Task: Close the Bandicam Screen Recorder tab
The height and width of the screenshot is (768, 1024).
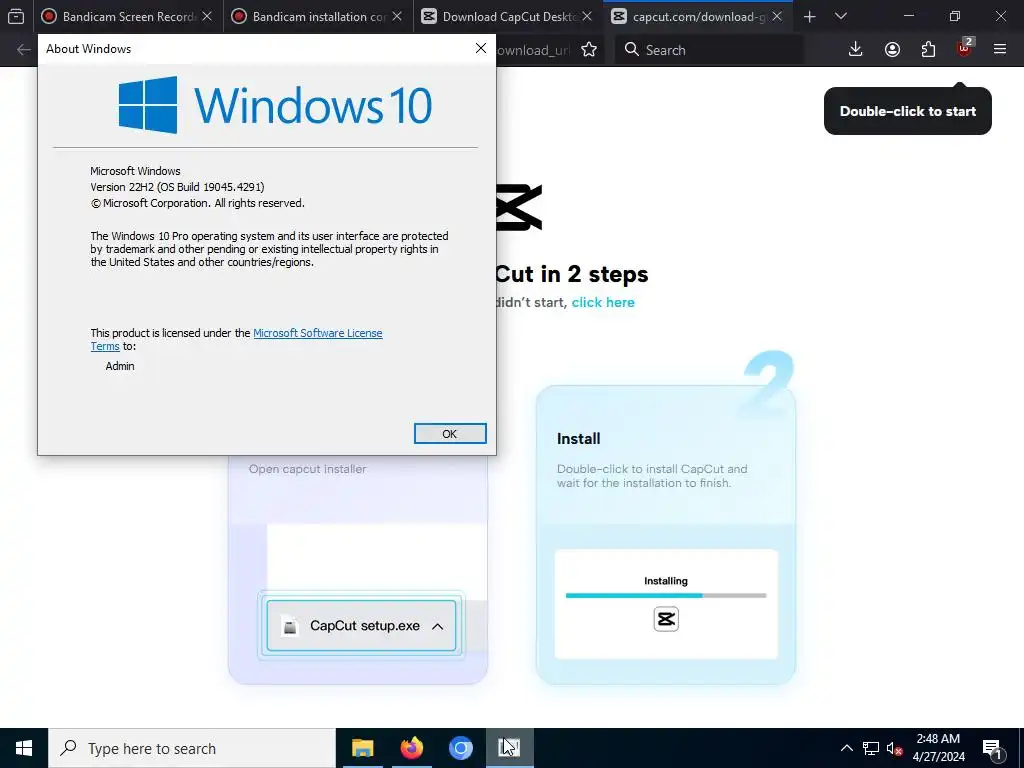Action: [207, 16]
